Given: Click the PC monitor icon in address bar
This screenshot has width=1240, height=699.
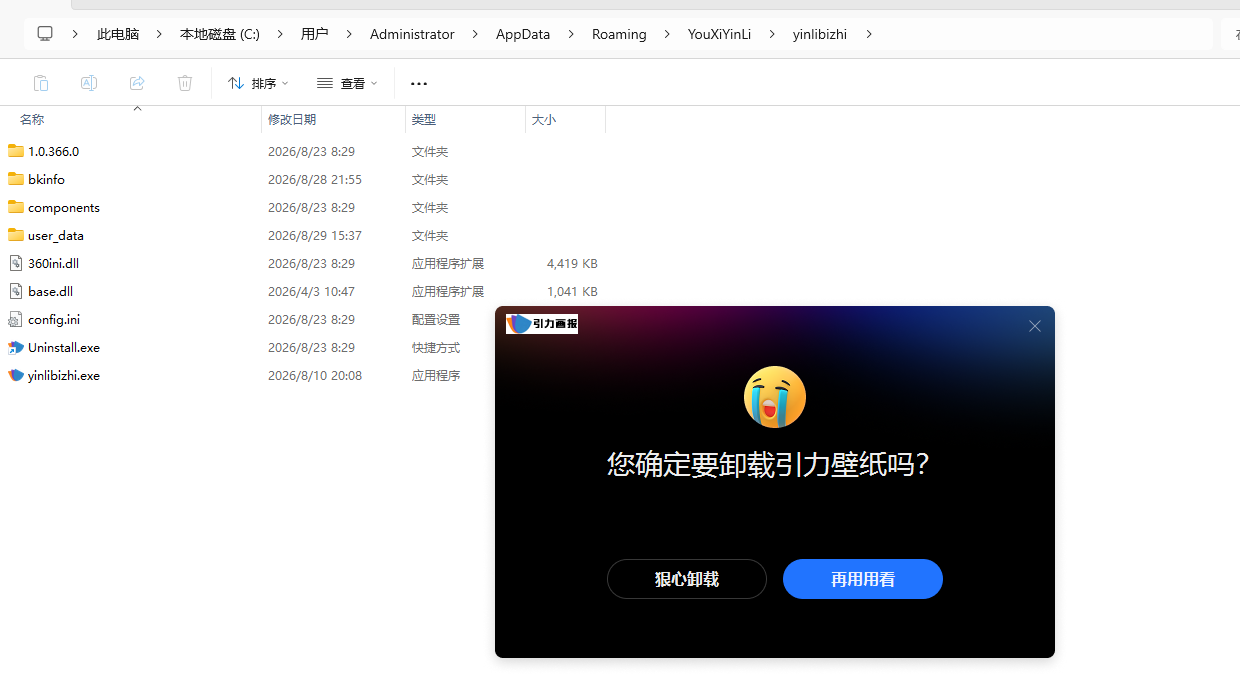Looking at the screenshot, I should tap(45, 34).
